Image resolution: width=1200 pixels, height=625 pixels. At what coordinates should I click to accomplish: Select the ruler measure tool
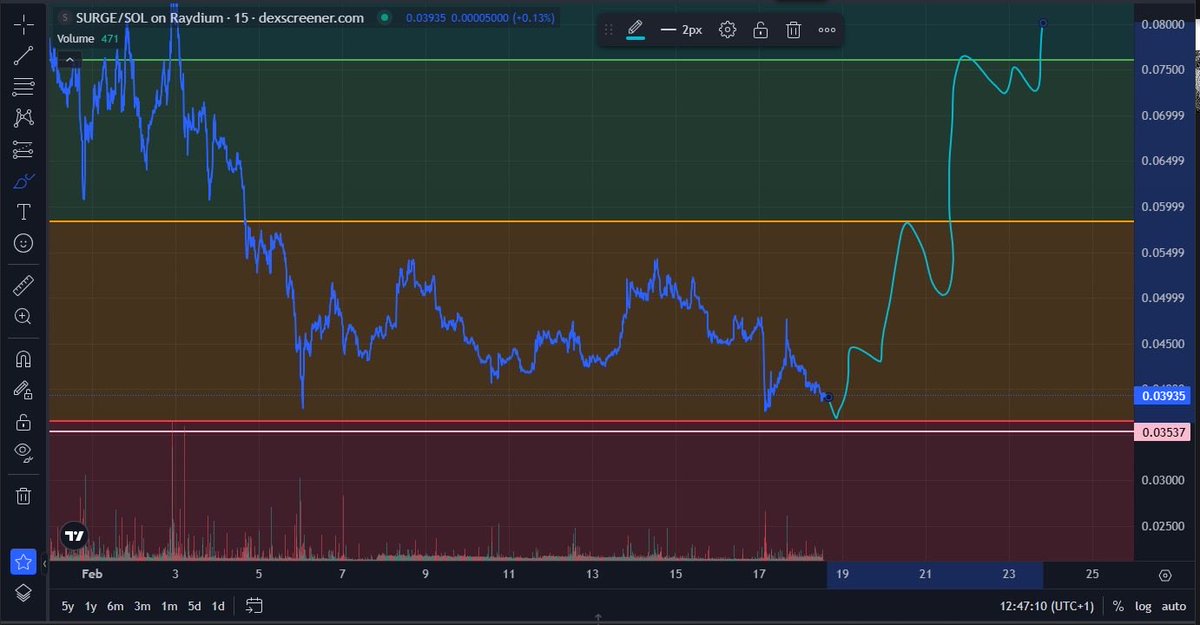(x=24, y=286)
